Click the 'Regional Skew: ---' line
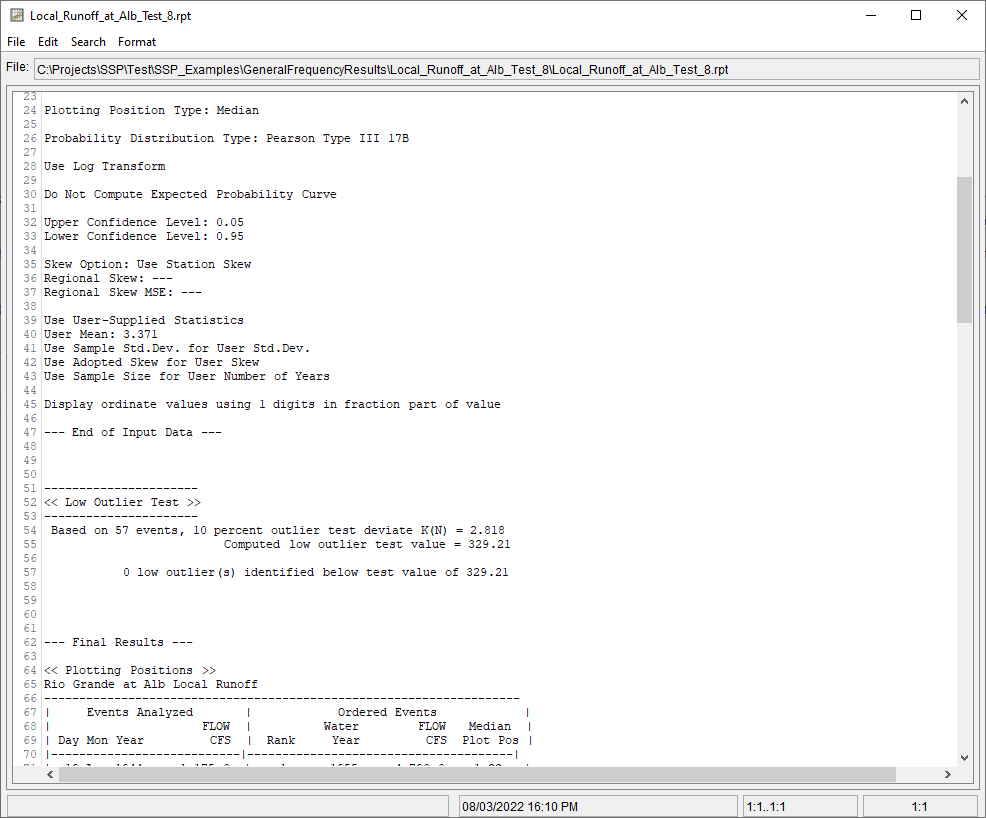The height and width of the screenshot is (818, 986). tap(108, 279)
